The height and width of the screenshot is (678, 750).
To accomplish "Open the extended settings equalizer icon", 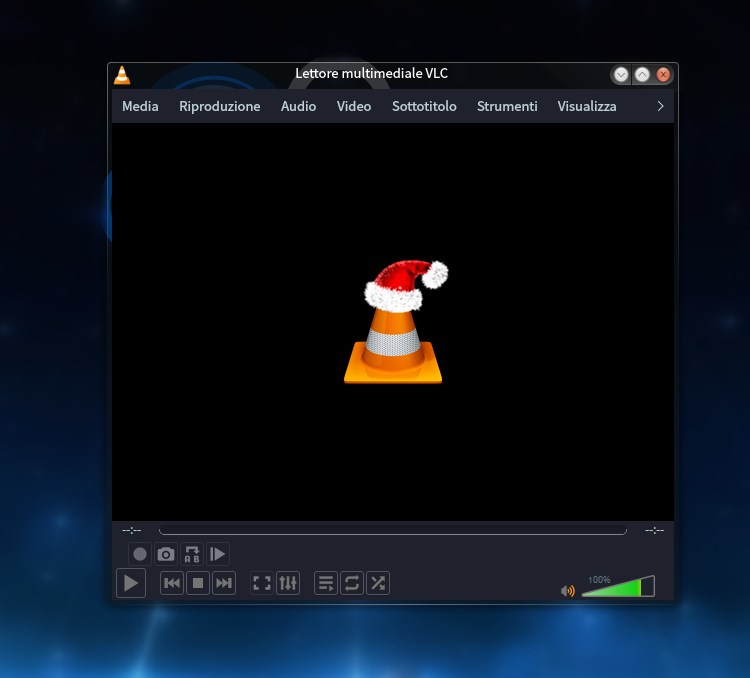I will 288,583.
